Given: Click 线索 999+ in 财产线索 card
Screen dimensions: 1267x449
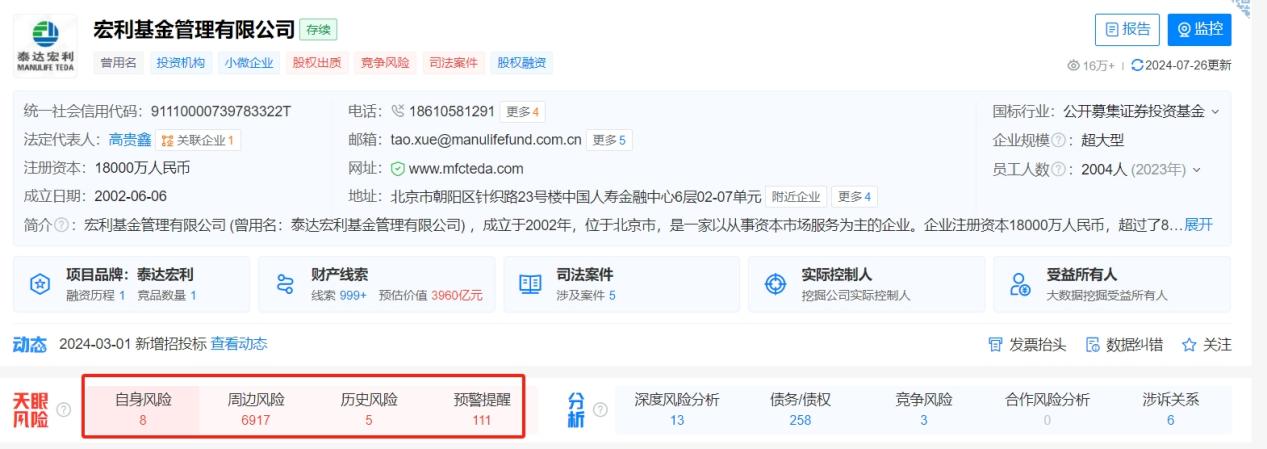Looking at the screenshot, I should click(x=339, y=295).
